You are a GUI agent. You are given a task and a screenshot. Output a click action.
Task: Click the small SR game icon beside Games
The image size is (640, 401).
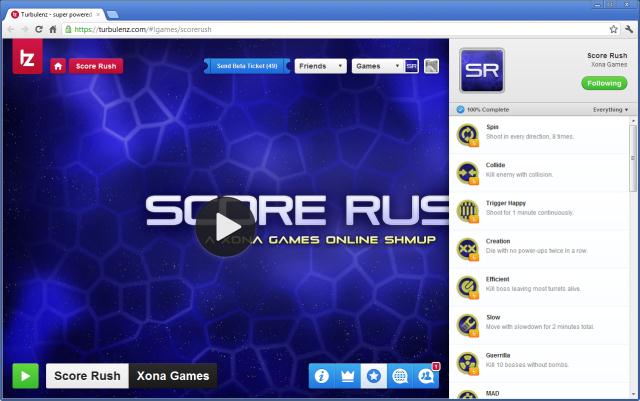pos(411,66)
